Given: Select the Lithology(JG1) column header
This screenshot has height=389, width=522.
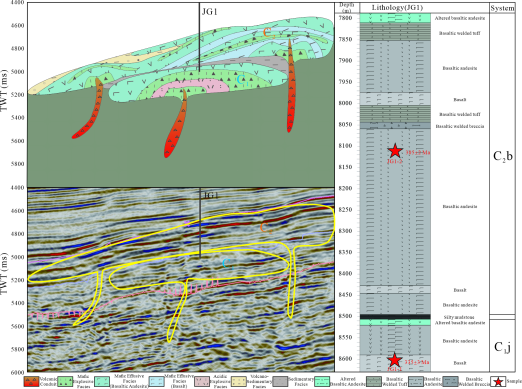Looking at the screenshot, I should click(x=397, y=7).
